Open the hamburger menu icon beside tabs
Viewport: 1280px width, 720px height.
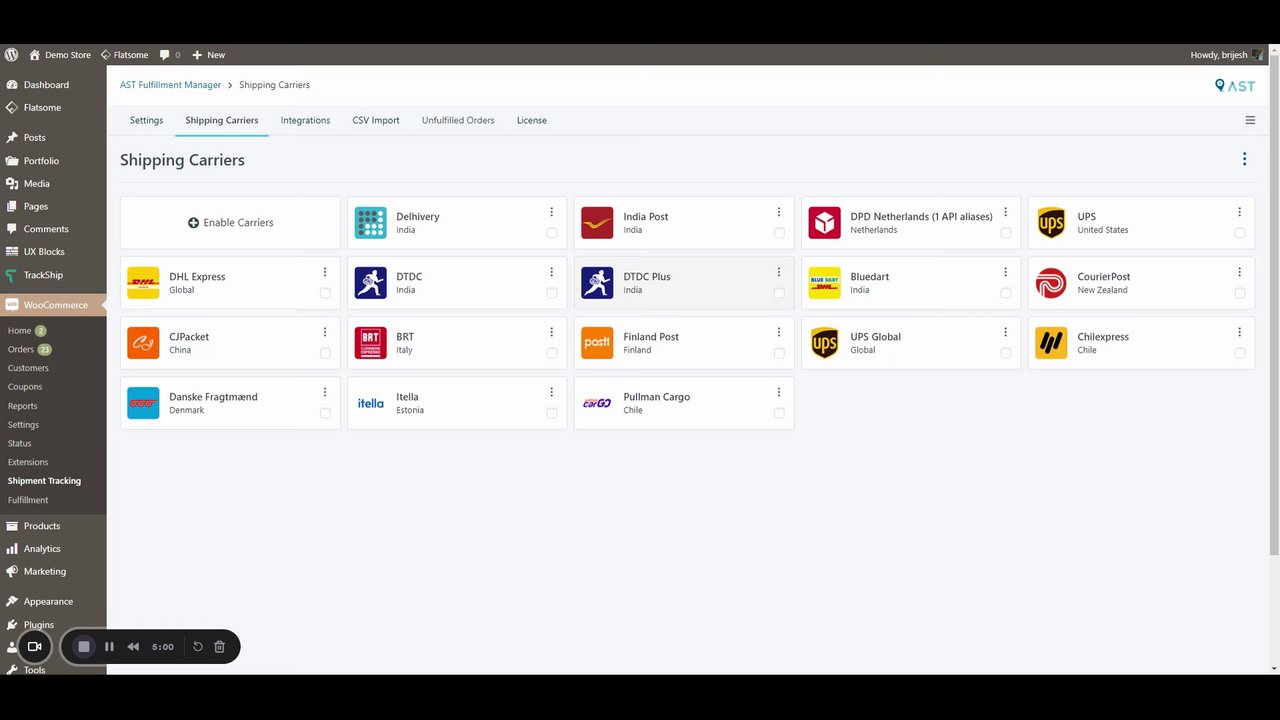coord(1250,120)
